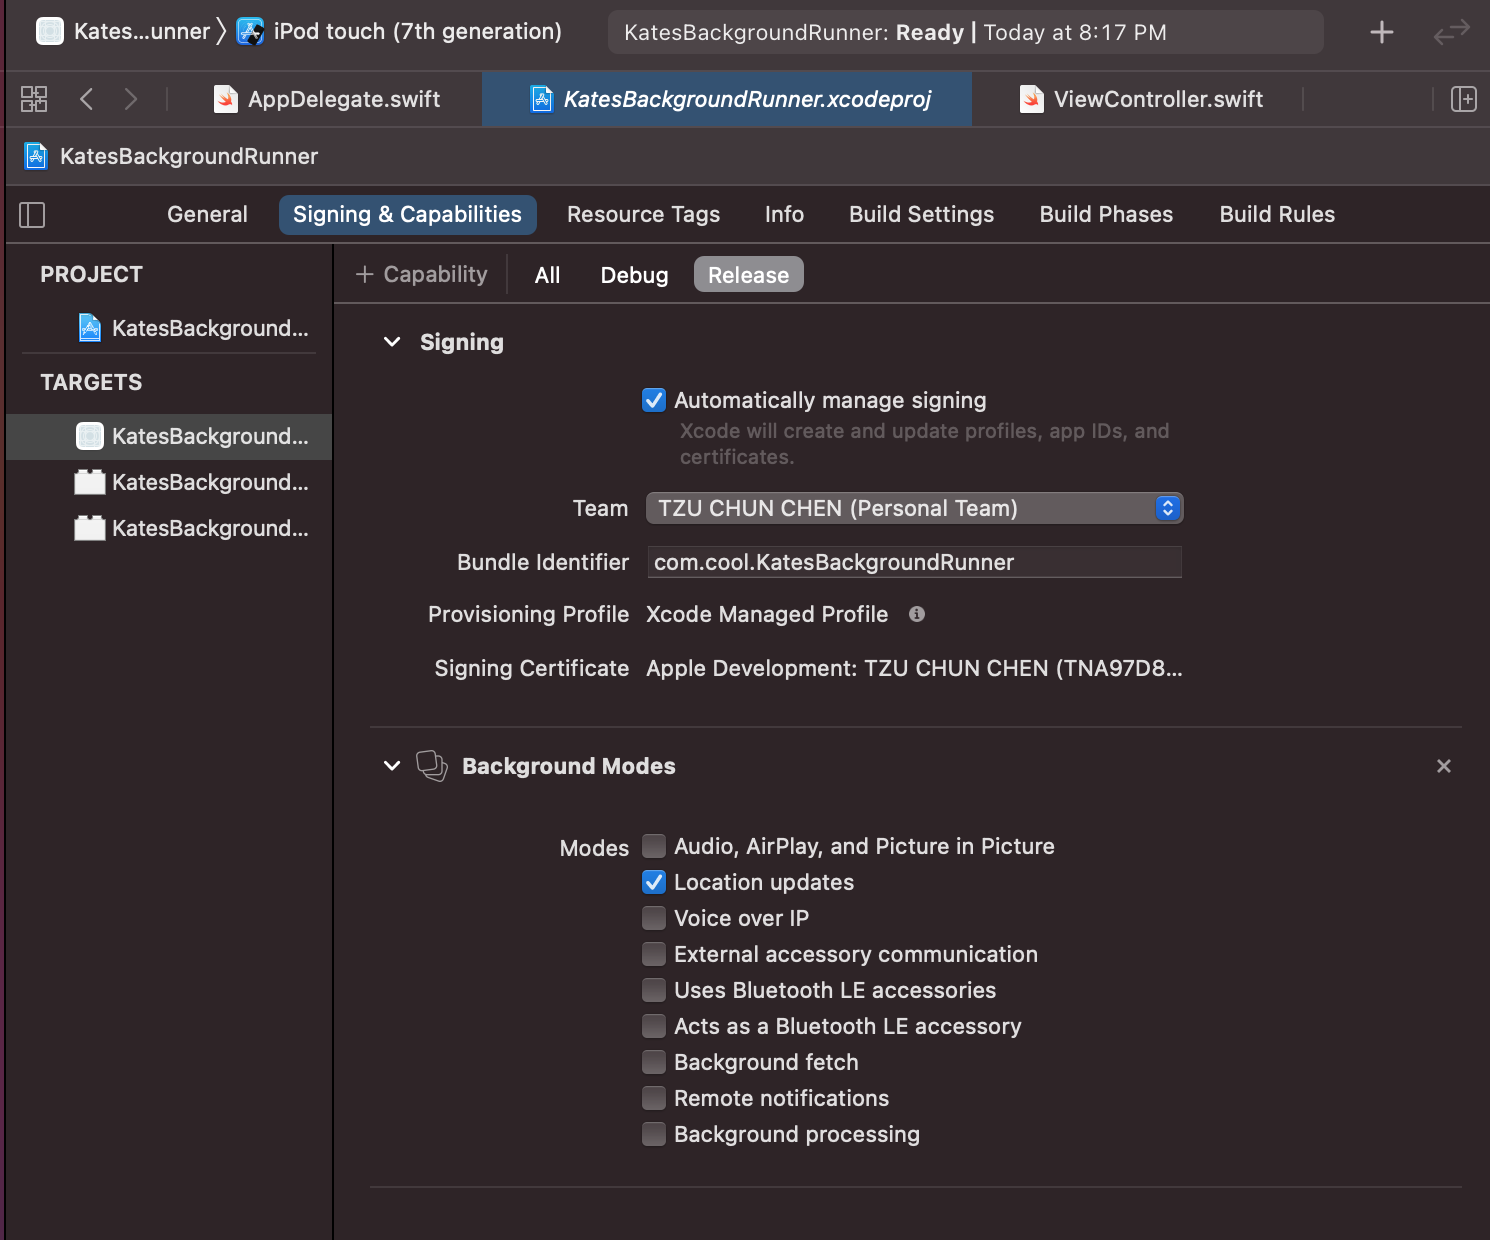Open the Team dropdown menu
This screenshot has width=1490, height=1240.
point(914,508)
